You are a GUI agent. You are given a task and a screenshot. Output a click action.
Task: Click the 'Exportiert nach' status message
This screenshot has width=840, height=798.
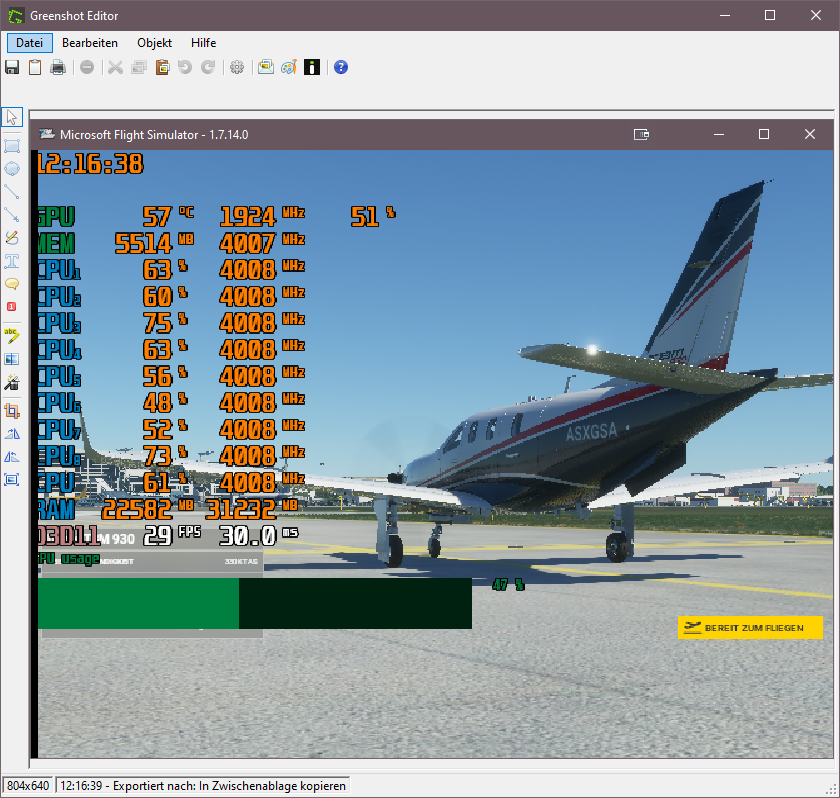point(202,786)
